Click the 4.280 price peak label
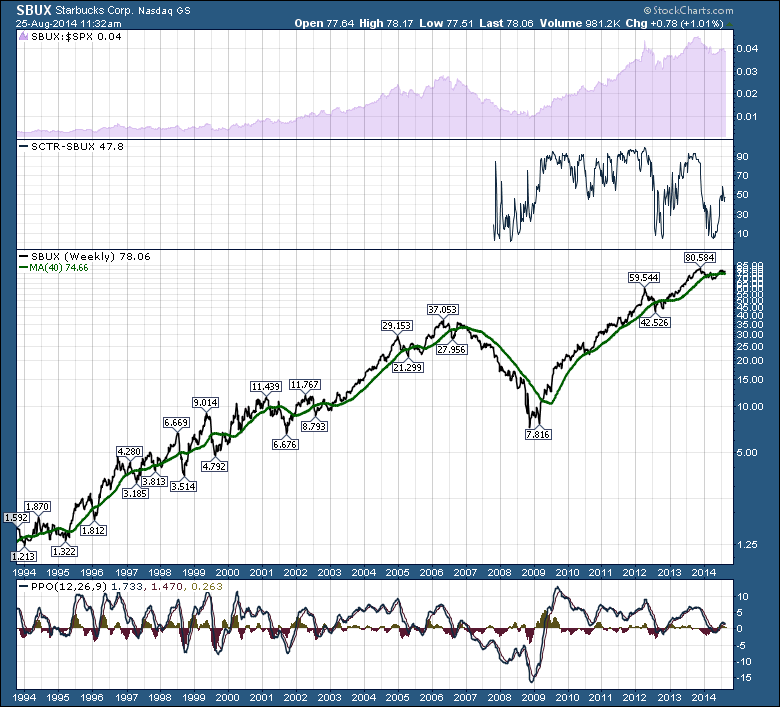 click(x=129, y=451)
